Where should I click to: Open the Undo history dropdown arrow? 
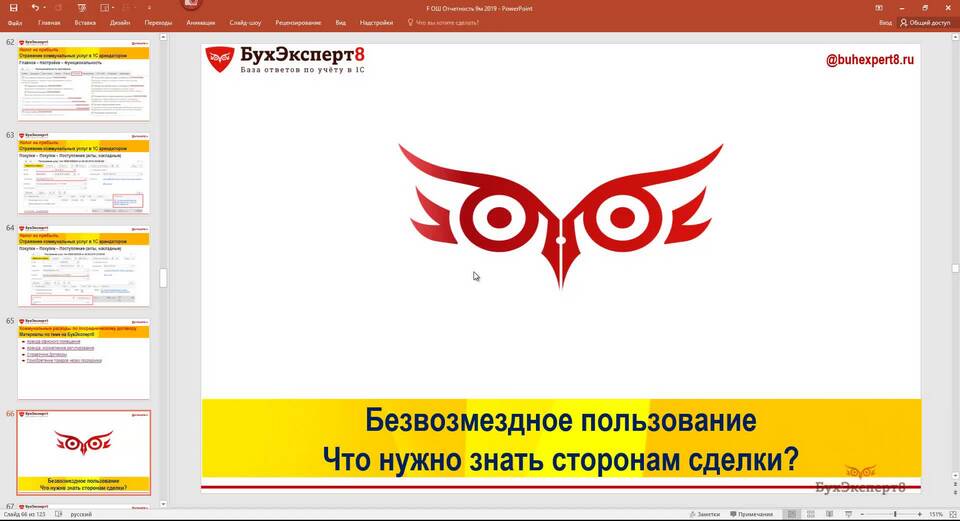[x=45, y=7]
